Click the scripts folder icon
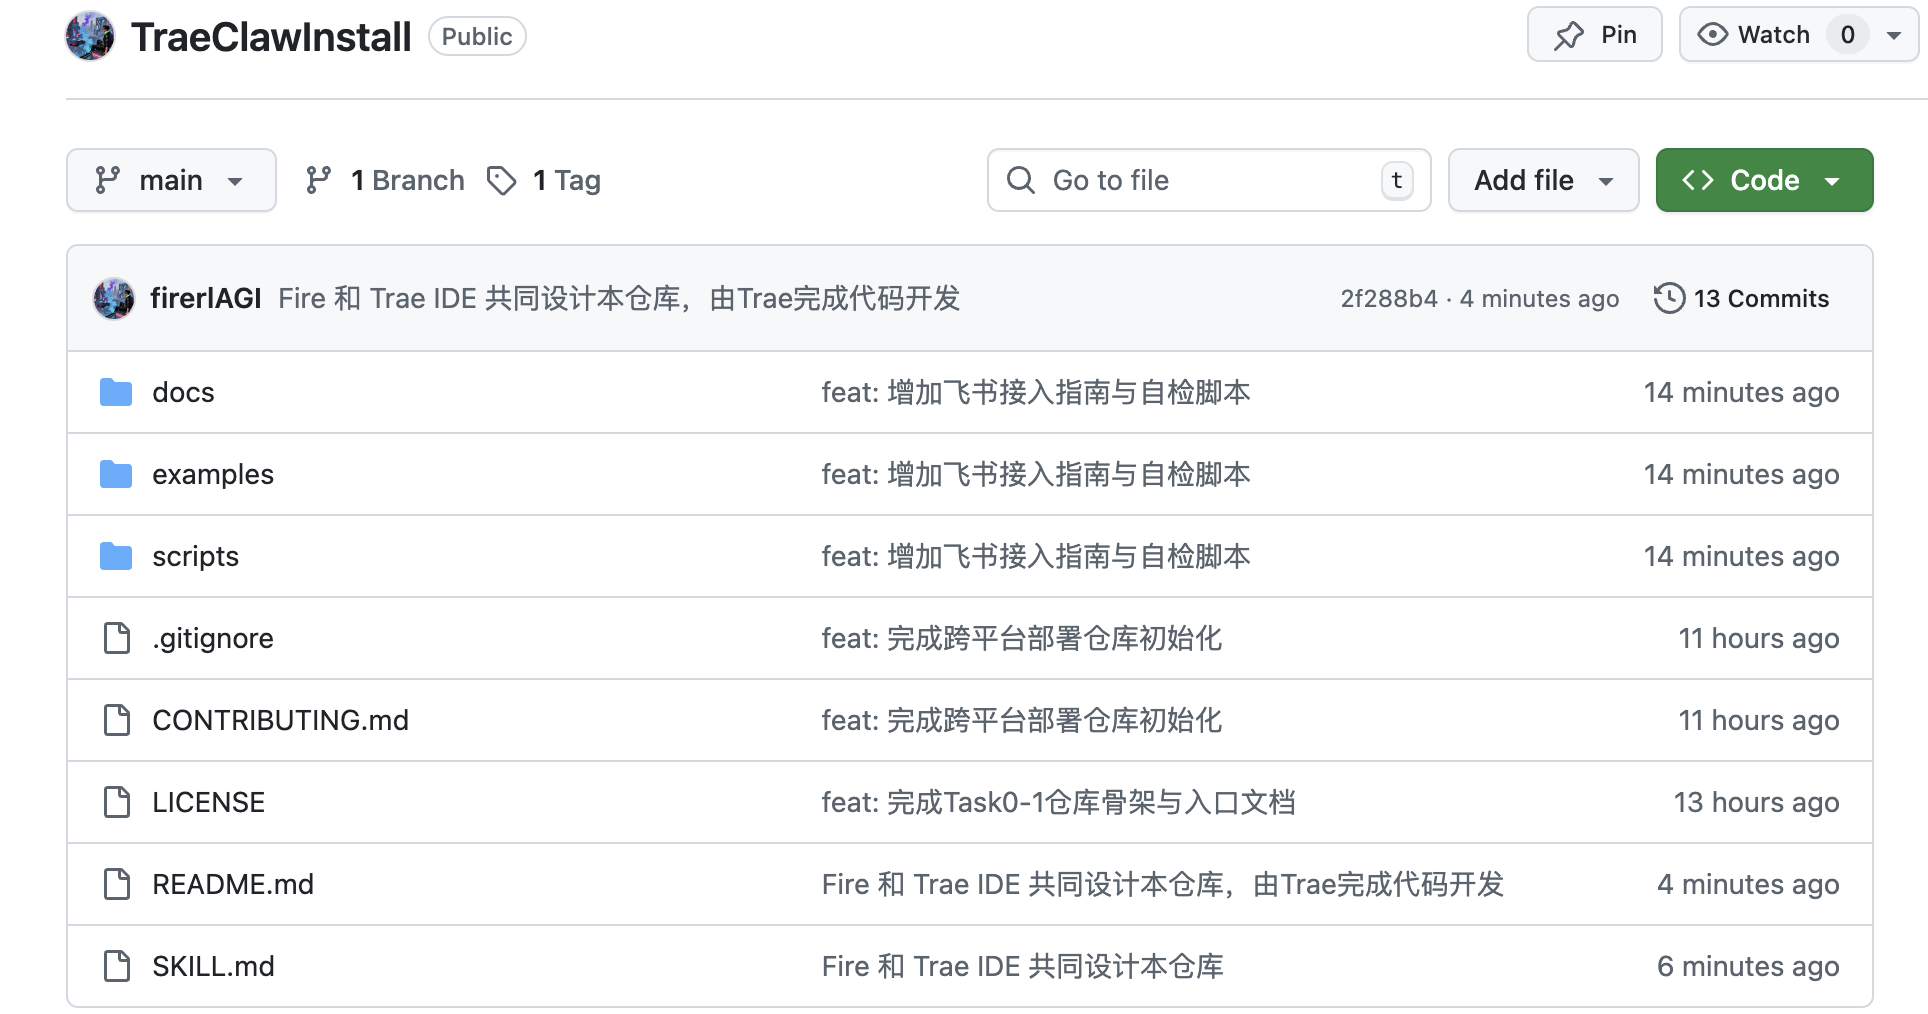 tap(116, 556)
